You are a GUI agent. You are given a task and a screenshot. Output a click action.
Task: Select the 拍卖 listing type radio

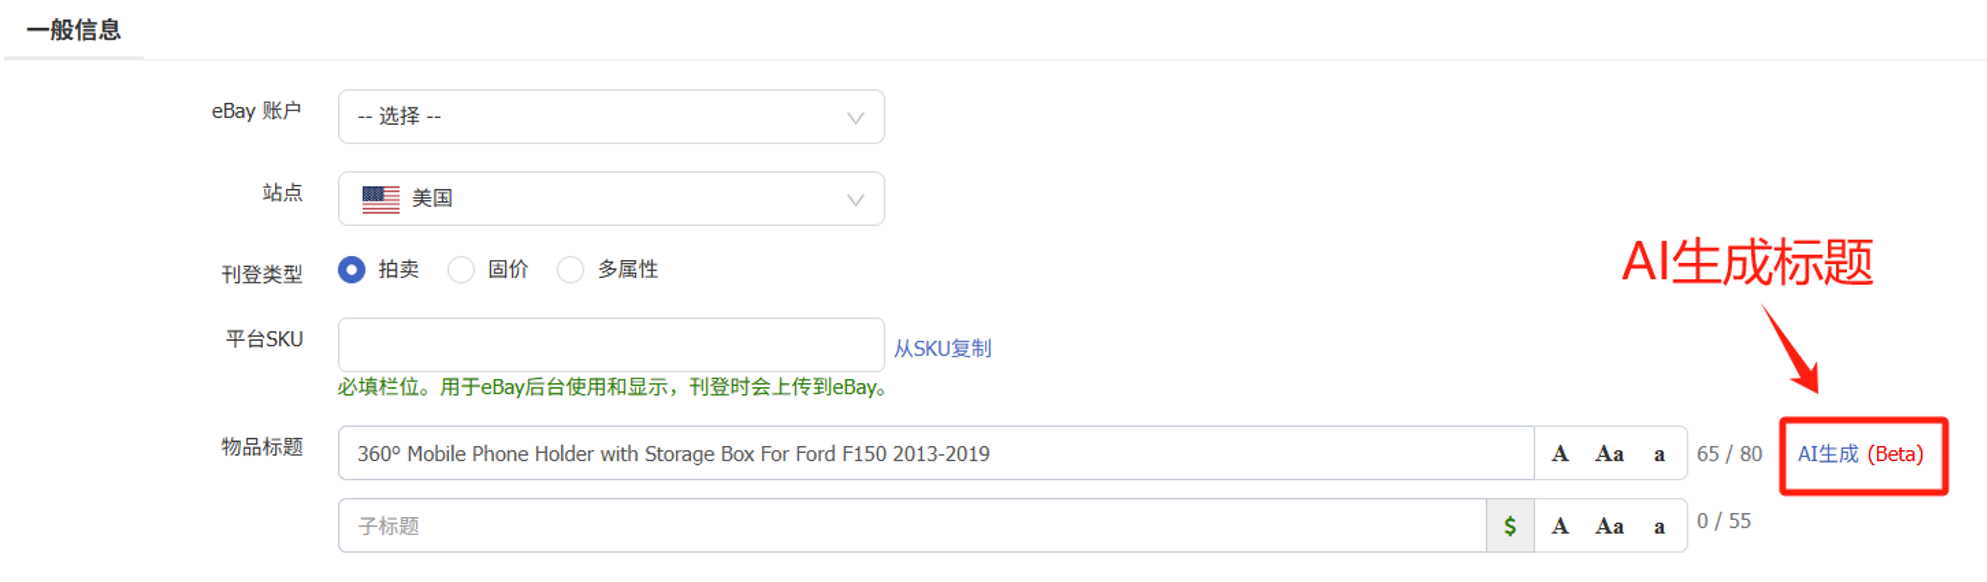(351, 270)
